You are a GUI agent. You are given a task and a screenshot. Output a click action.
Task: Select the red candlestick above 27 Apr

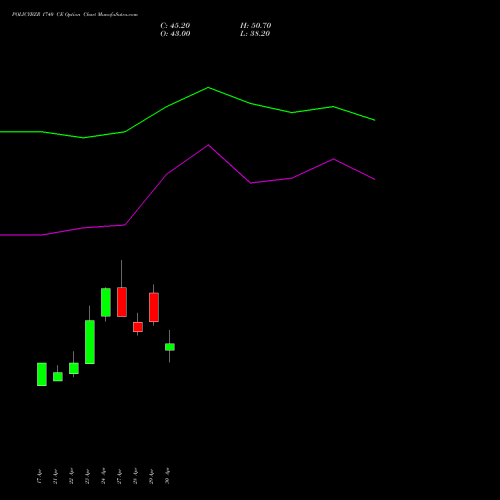point(122,302)
